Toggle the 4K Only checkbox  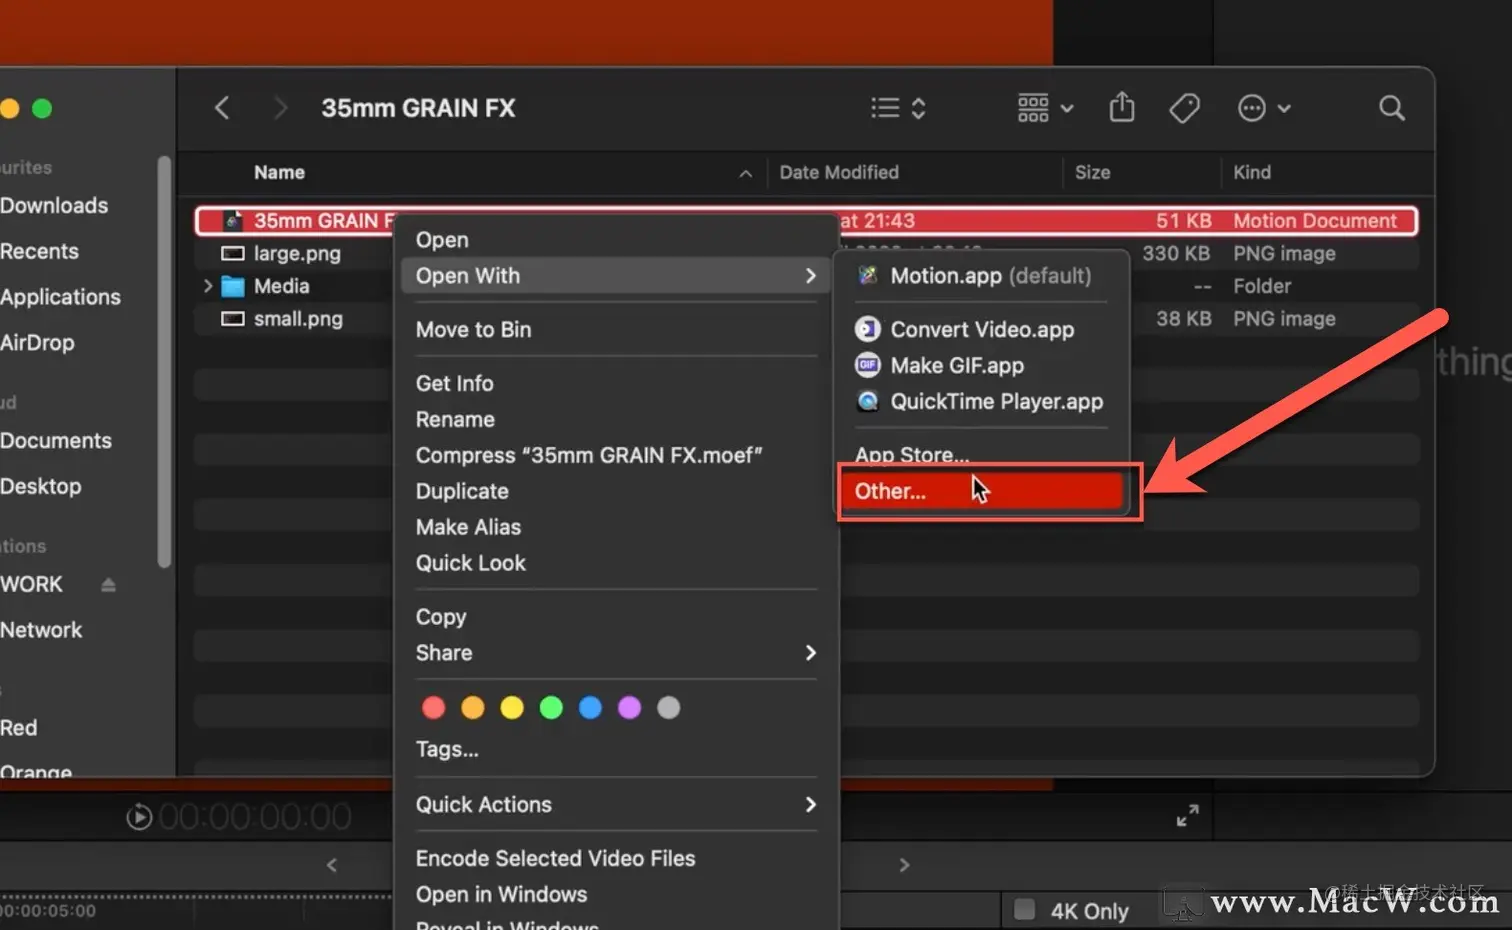pyautogui.click(x=1024, y=909)
